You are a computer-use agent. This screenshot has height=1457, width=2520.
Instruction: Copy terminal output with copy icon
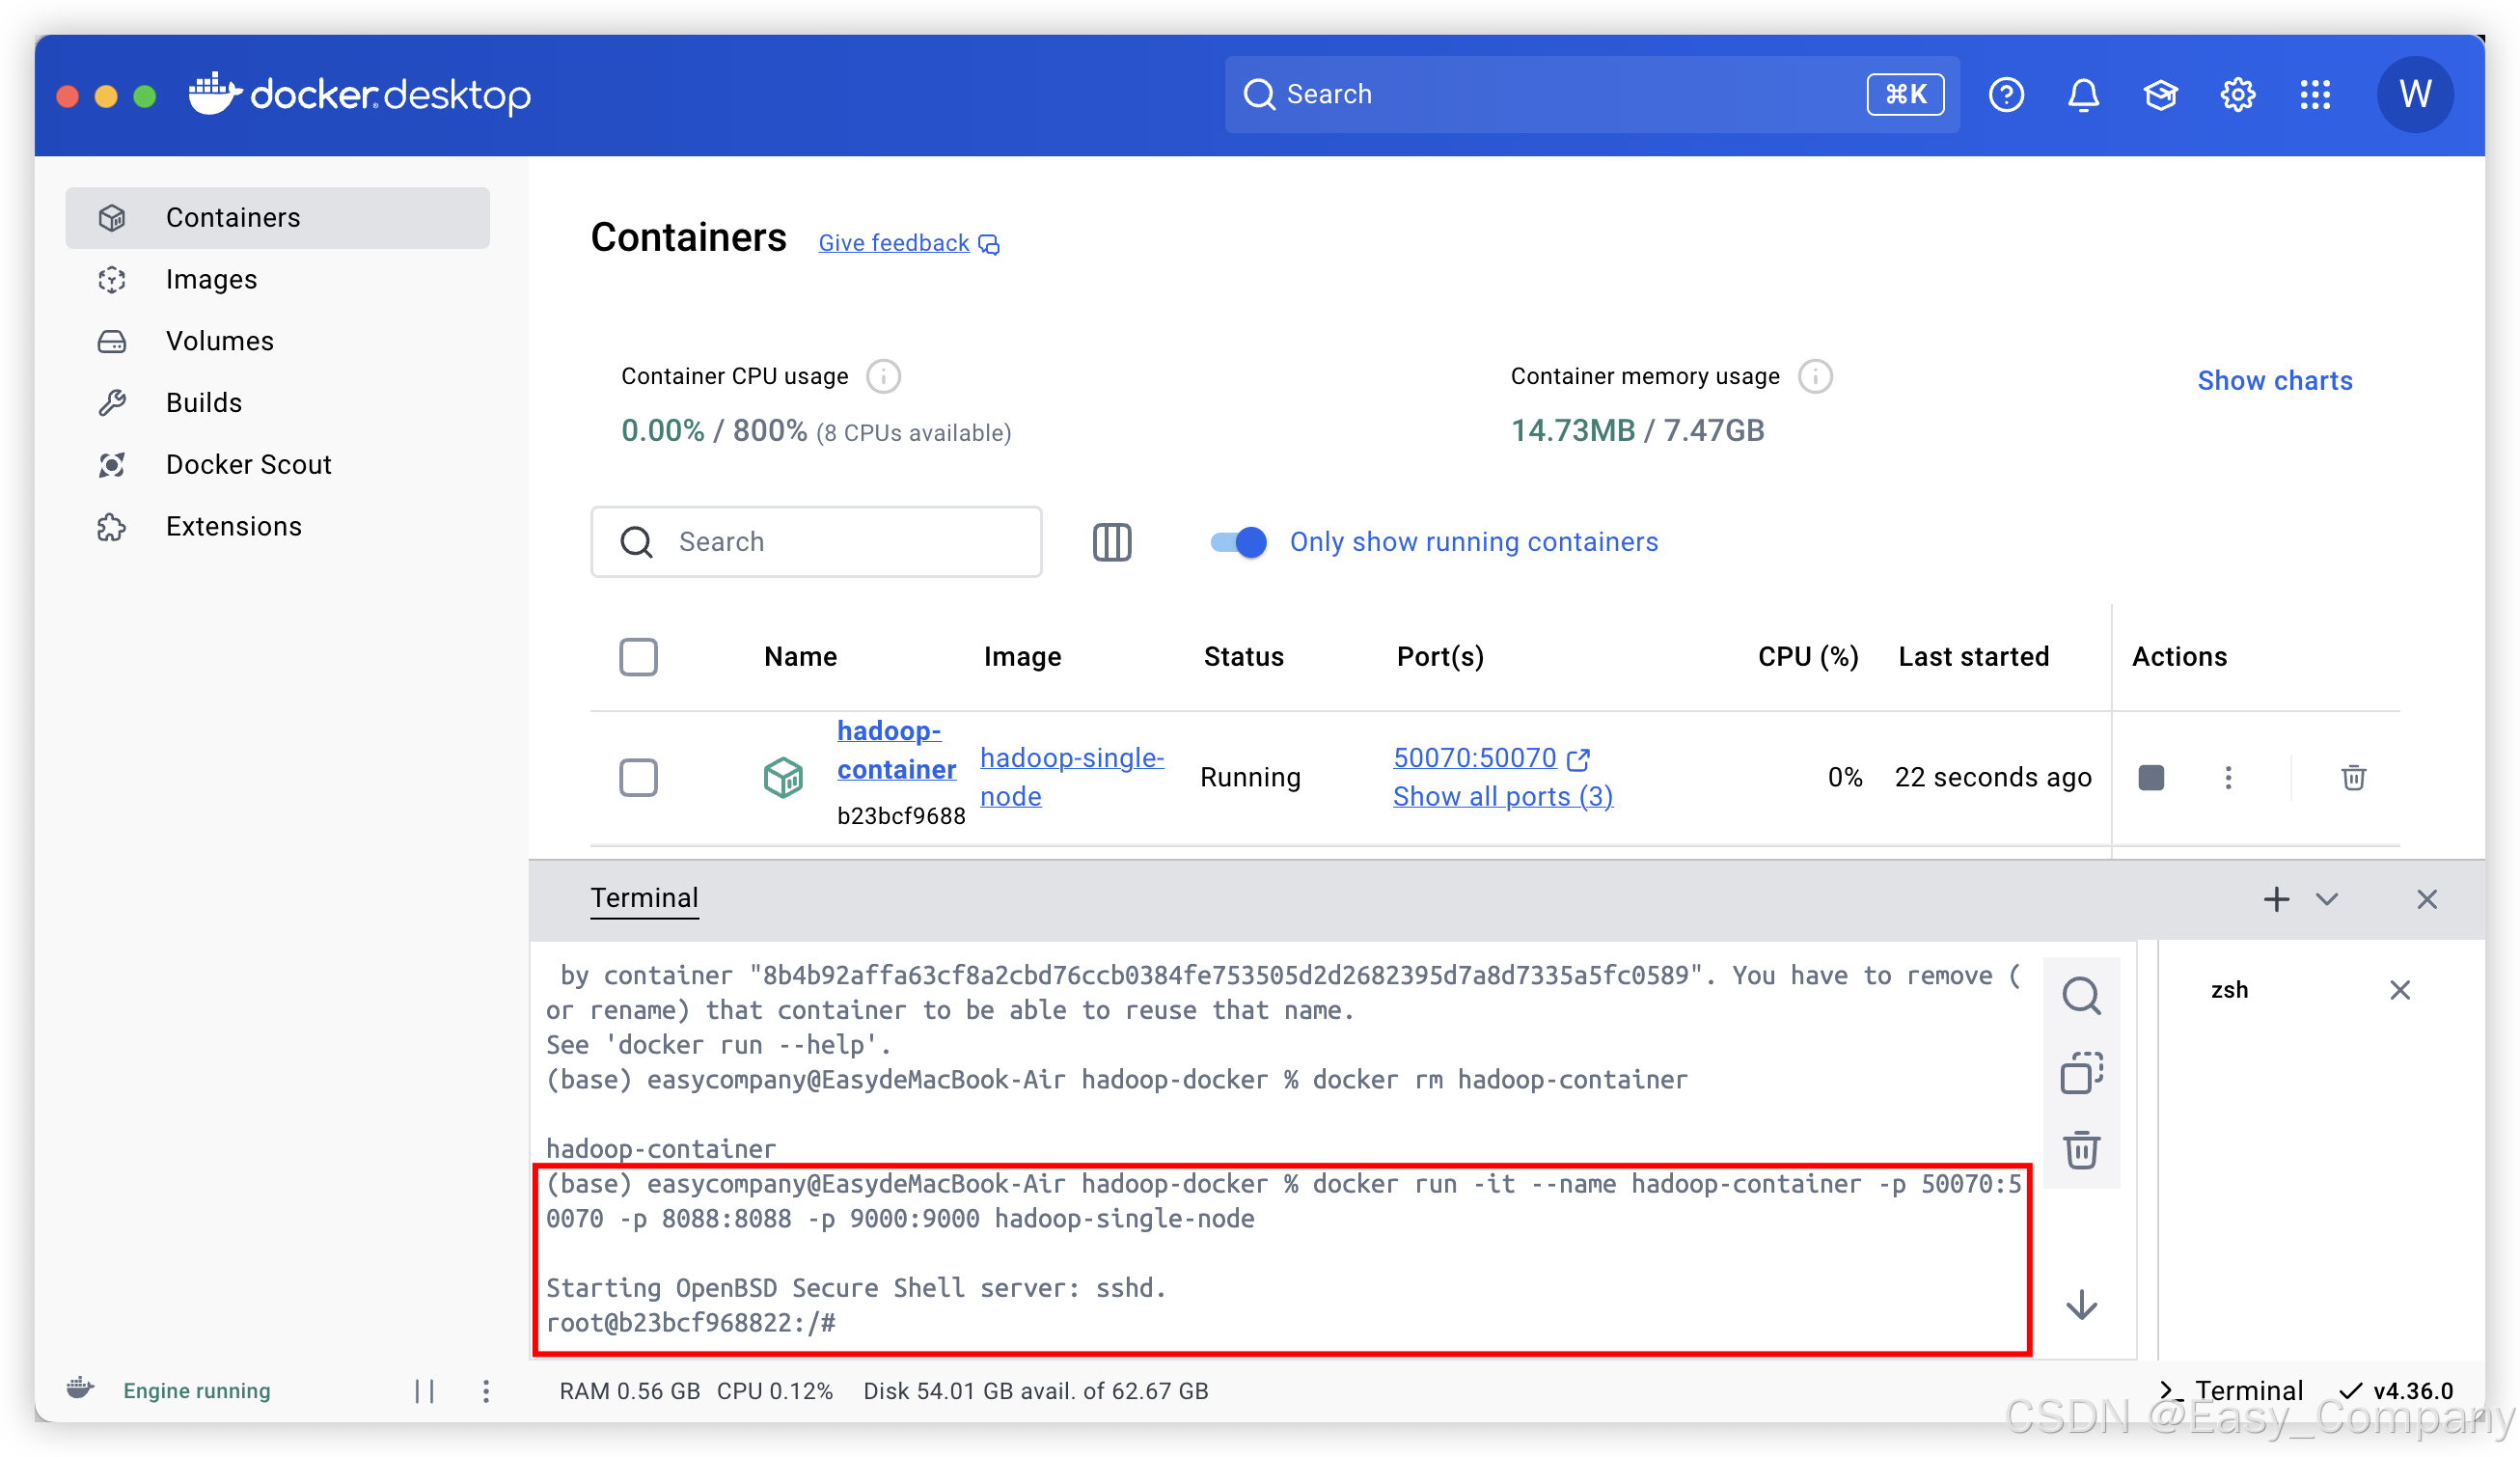pos(2081,1072)
